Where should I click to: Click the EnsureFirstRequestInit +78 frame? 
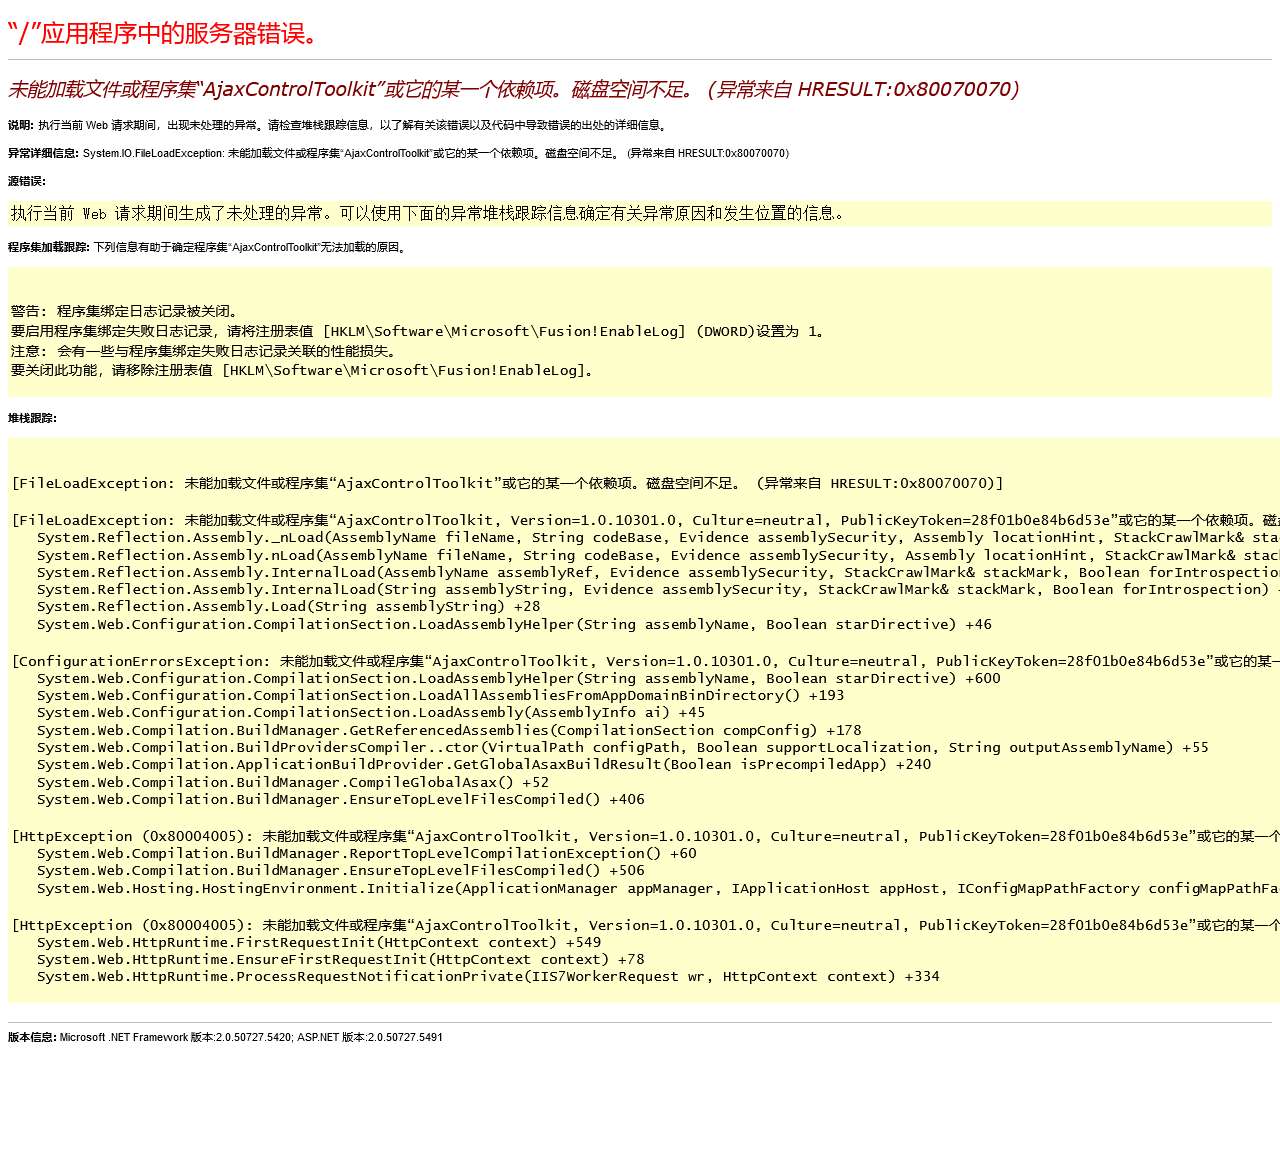coord(341,959)
